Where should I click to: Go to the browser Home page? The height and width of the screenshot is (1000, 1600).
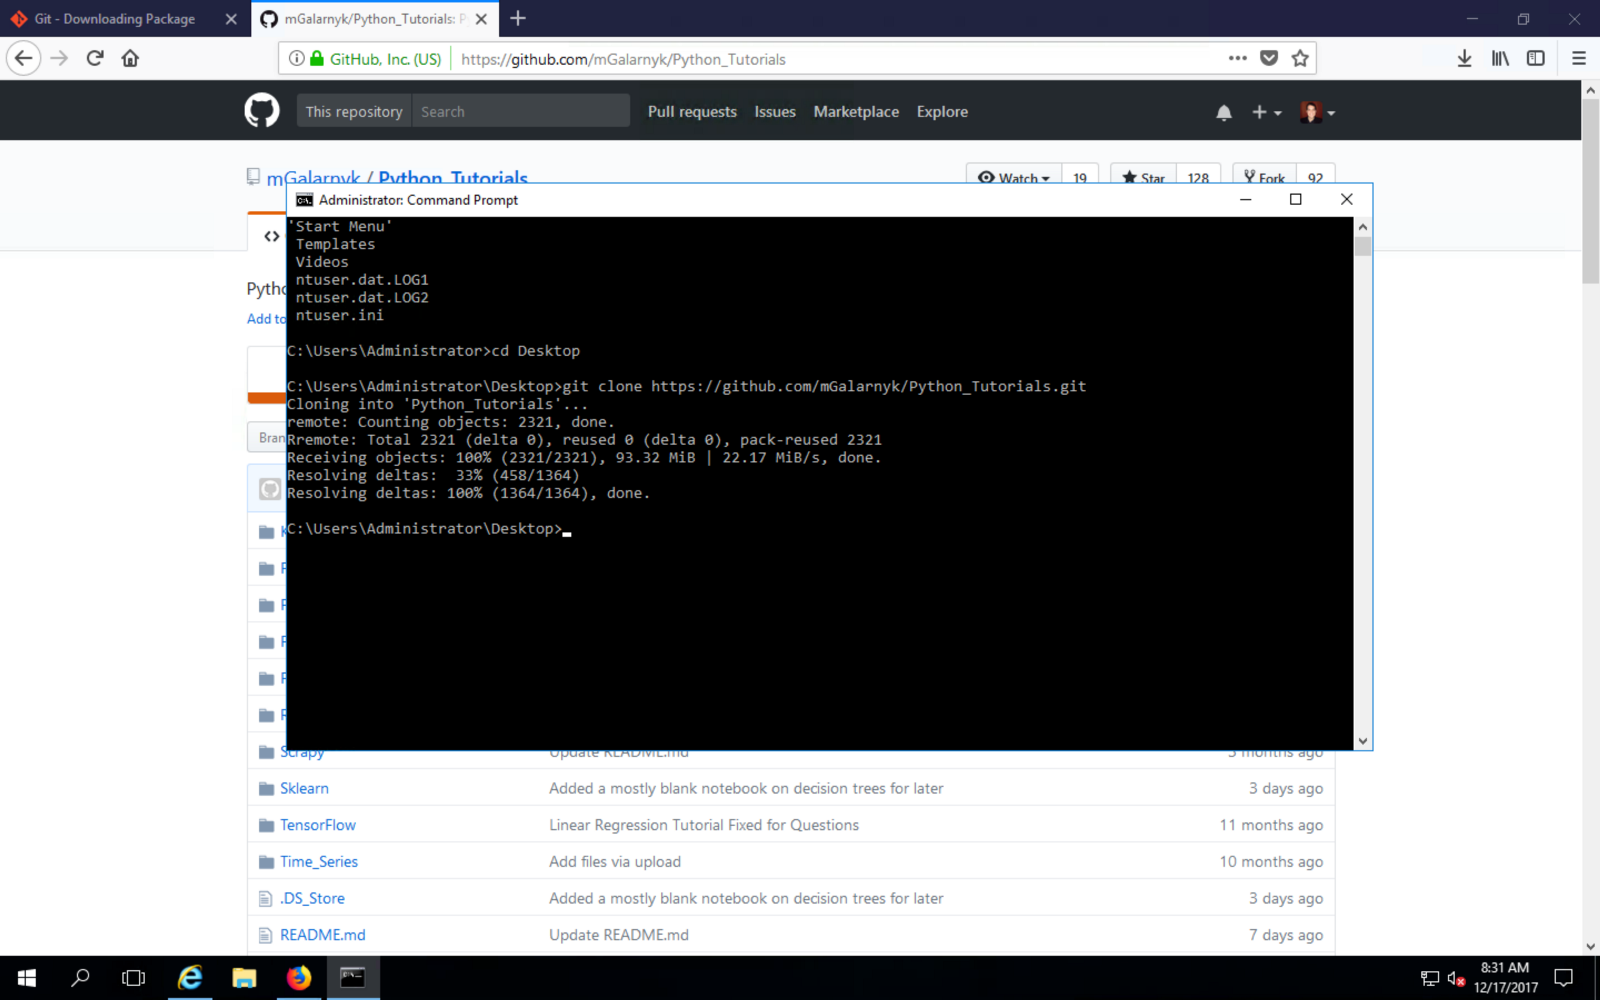pos(130,58)
